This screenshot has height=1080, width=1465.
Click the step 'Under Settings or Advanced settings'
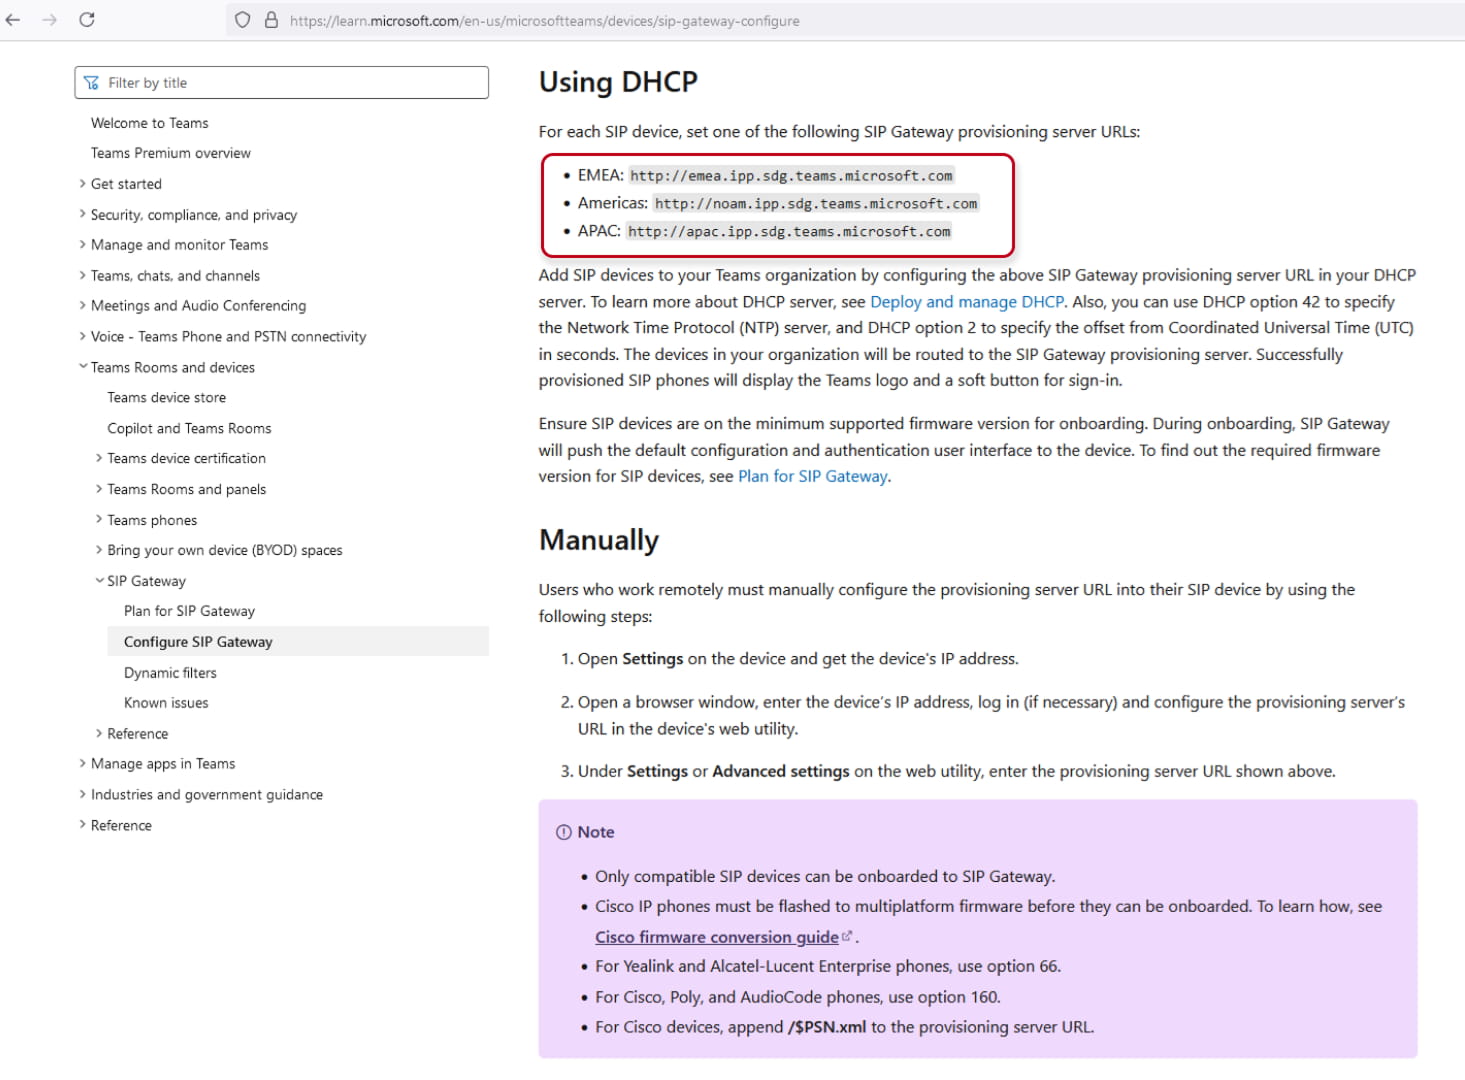click(956, 771)
